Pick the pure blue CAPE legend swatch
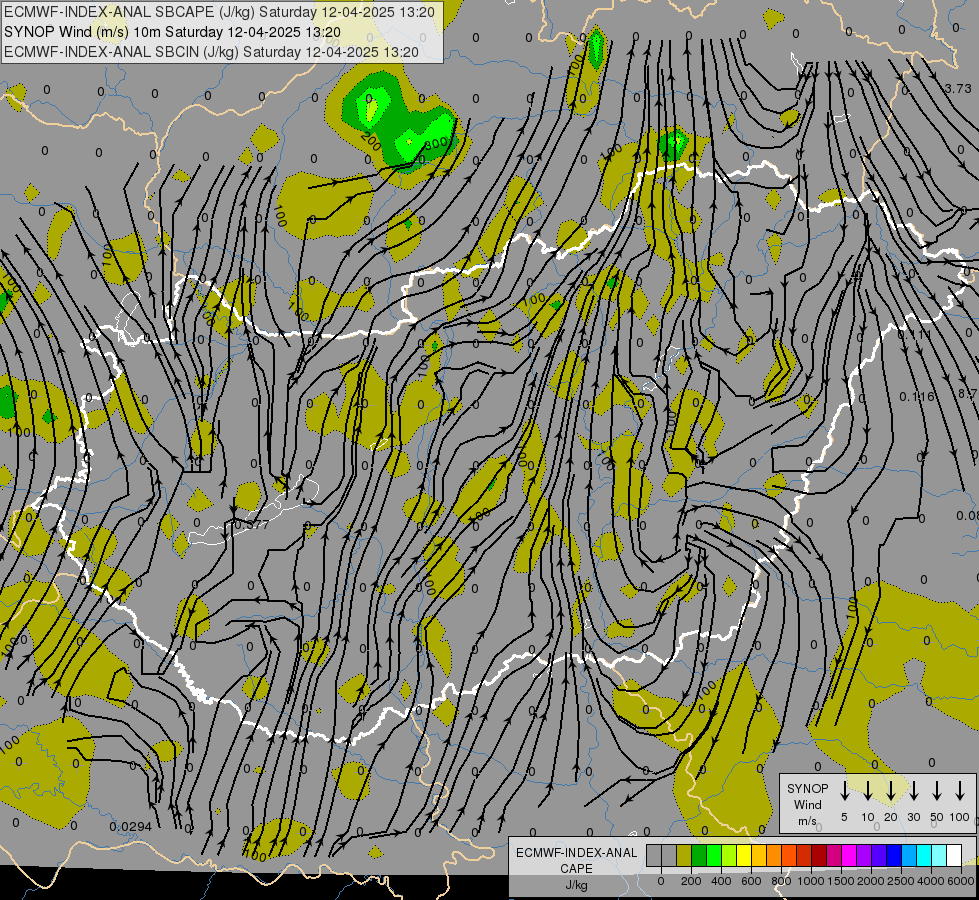 pyautogui.click(x=894, y=855)
